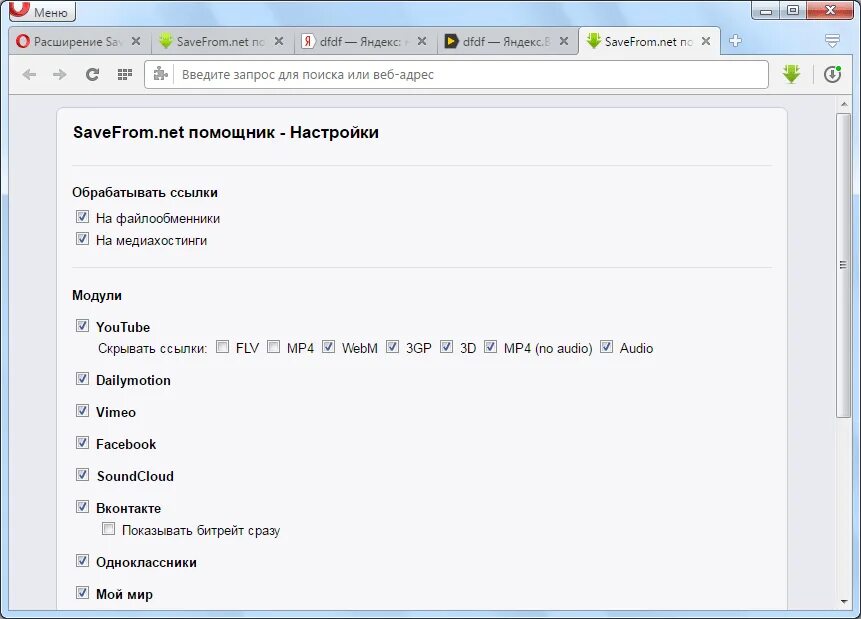Click the SaveFrom.net green arrow toolbar icon

(x=791, y=74)
